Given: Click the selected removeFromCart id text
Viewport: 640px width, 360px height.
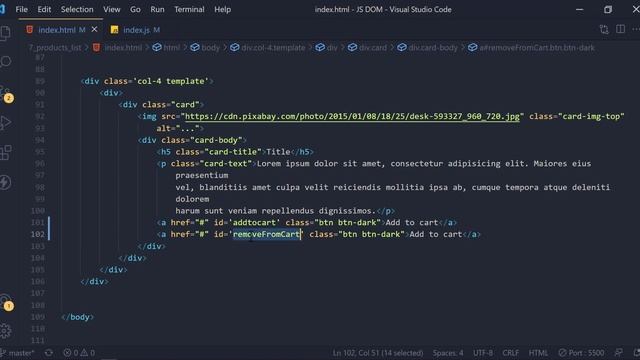Looking at the screenshot, I should tap(267, 234).
